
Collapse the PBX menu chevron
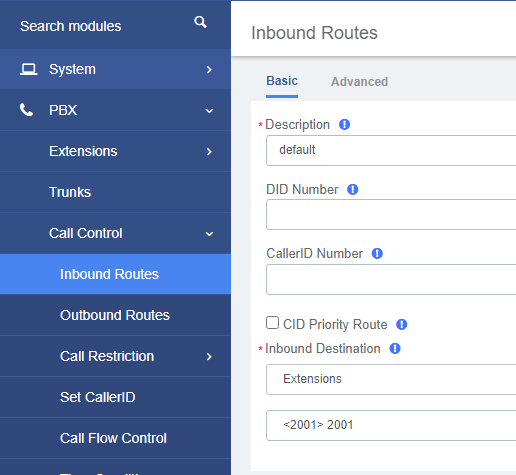pos(209,111)
